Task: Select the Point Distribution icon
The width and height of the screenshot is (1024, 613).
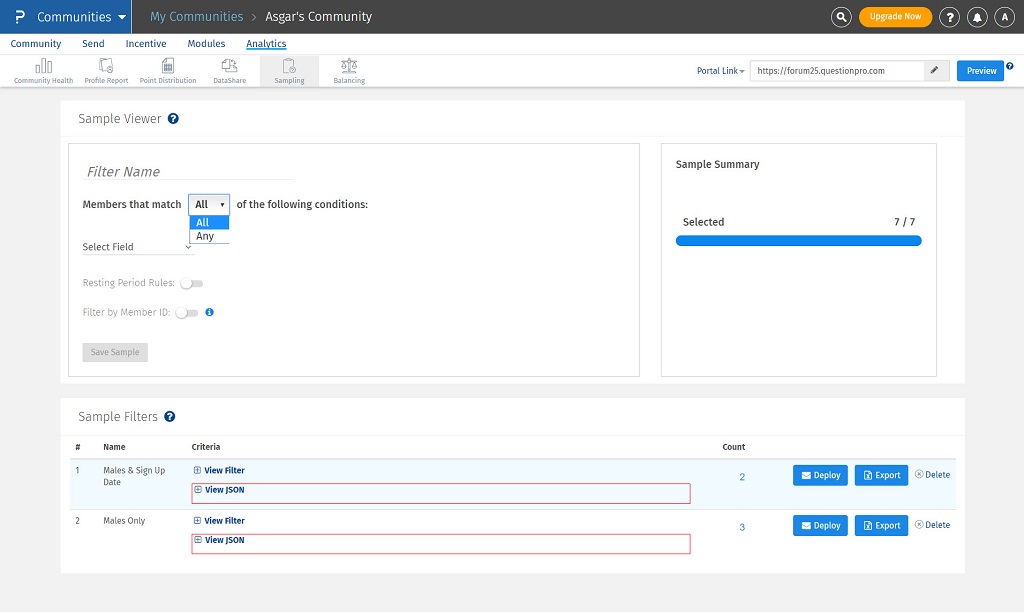Action: (x=167, y=67)
